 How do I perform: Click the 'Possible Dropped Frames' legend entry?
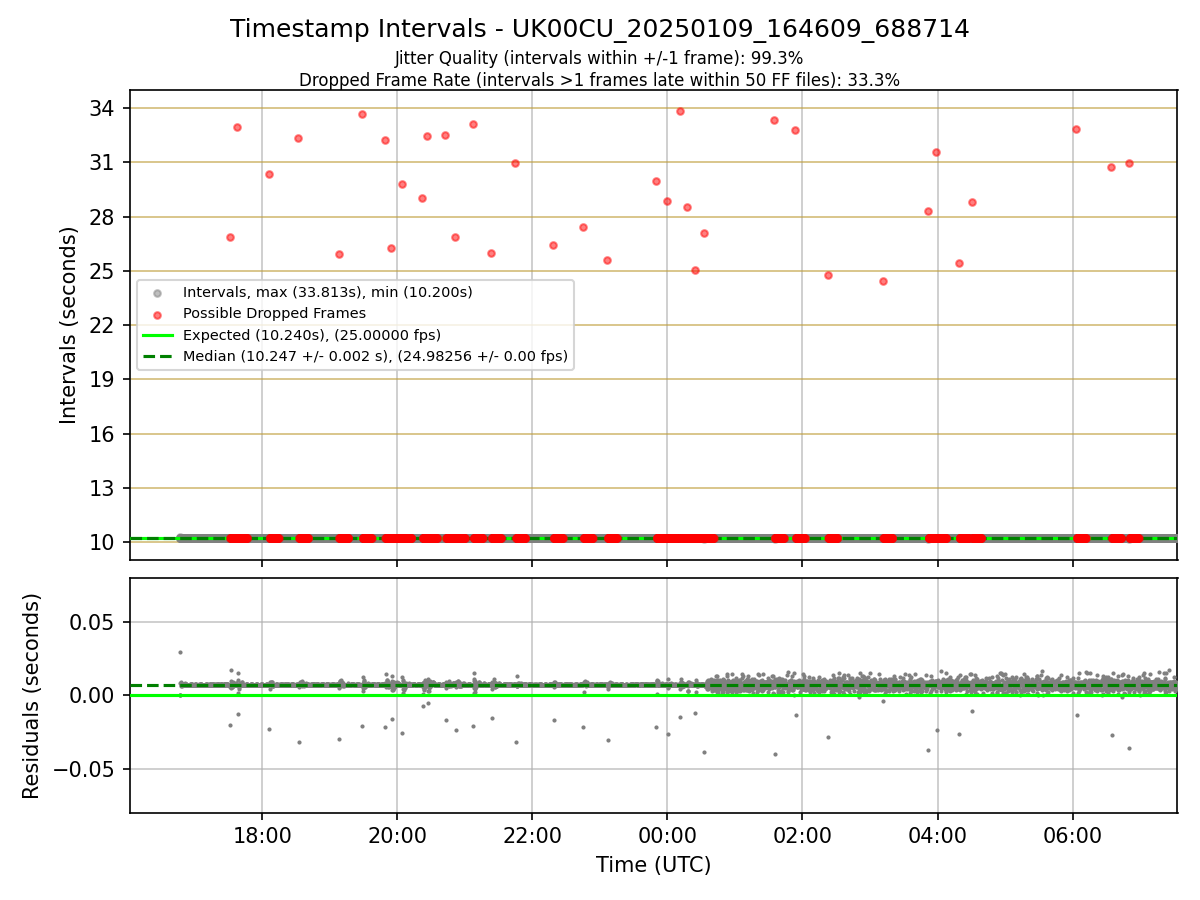coord(274,313)
